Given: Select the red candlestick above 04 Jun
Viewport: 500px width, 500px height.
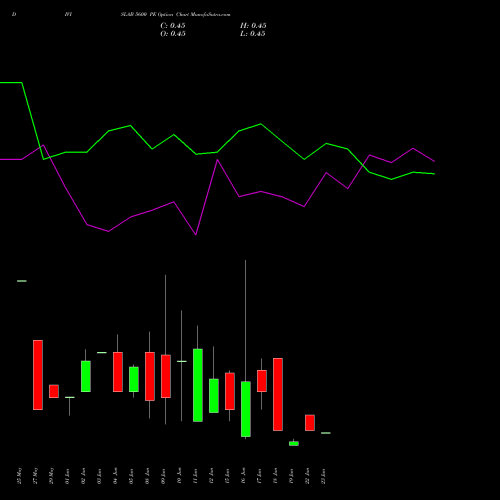Looking at the screenshot, I should [118, 372].
